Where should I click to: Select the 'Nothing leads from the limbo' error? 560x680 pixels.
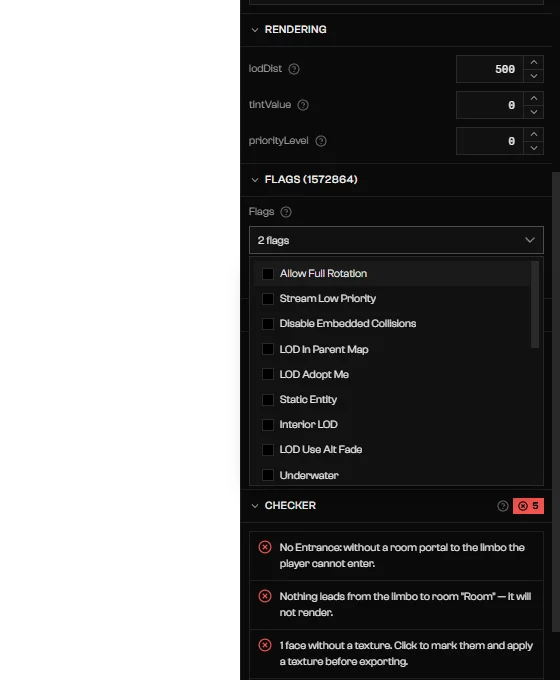pos(396,605)
